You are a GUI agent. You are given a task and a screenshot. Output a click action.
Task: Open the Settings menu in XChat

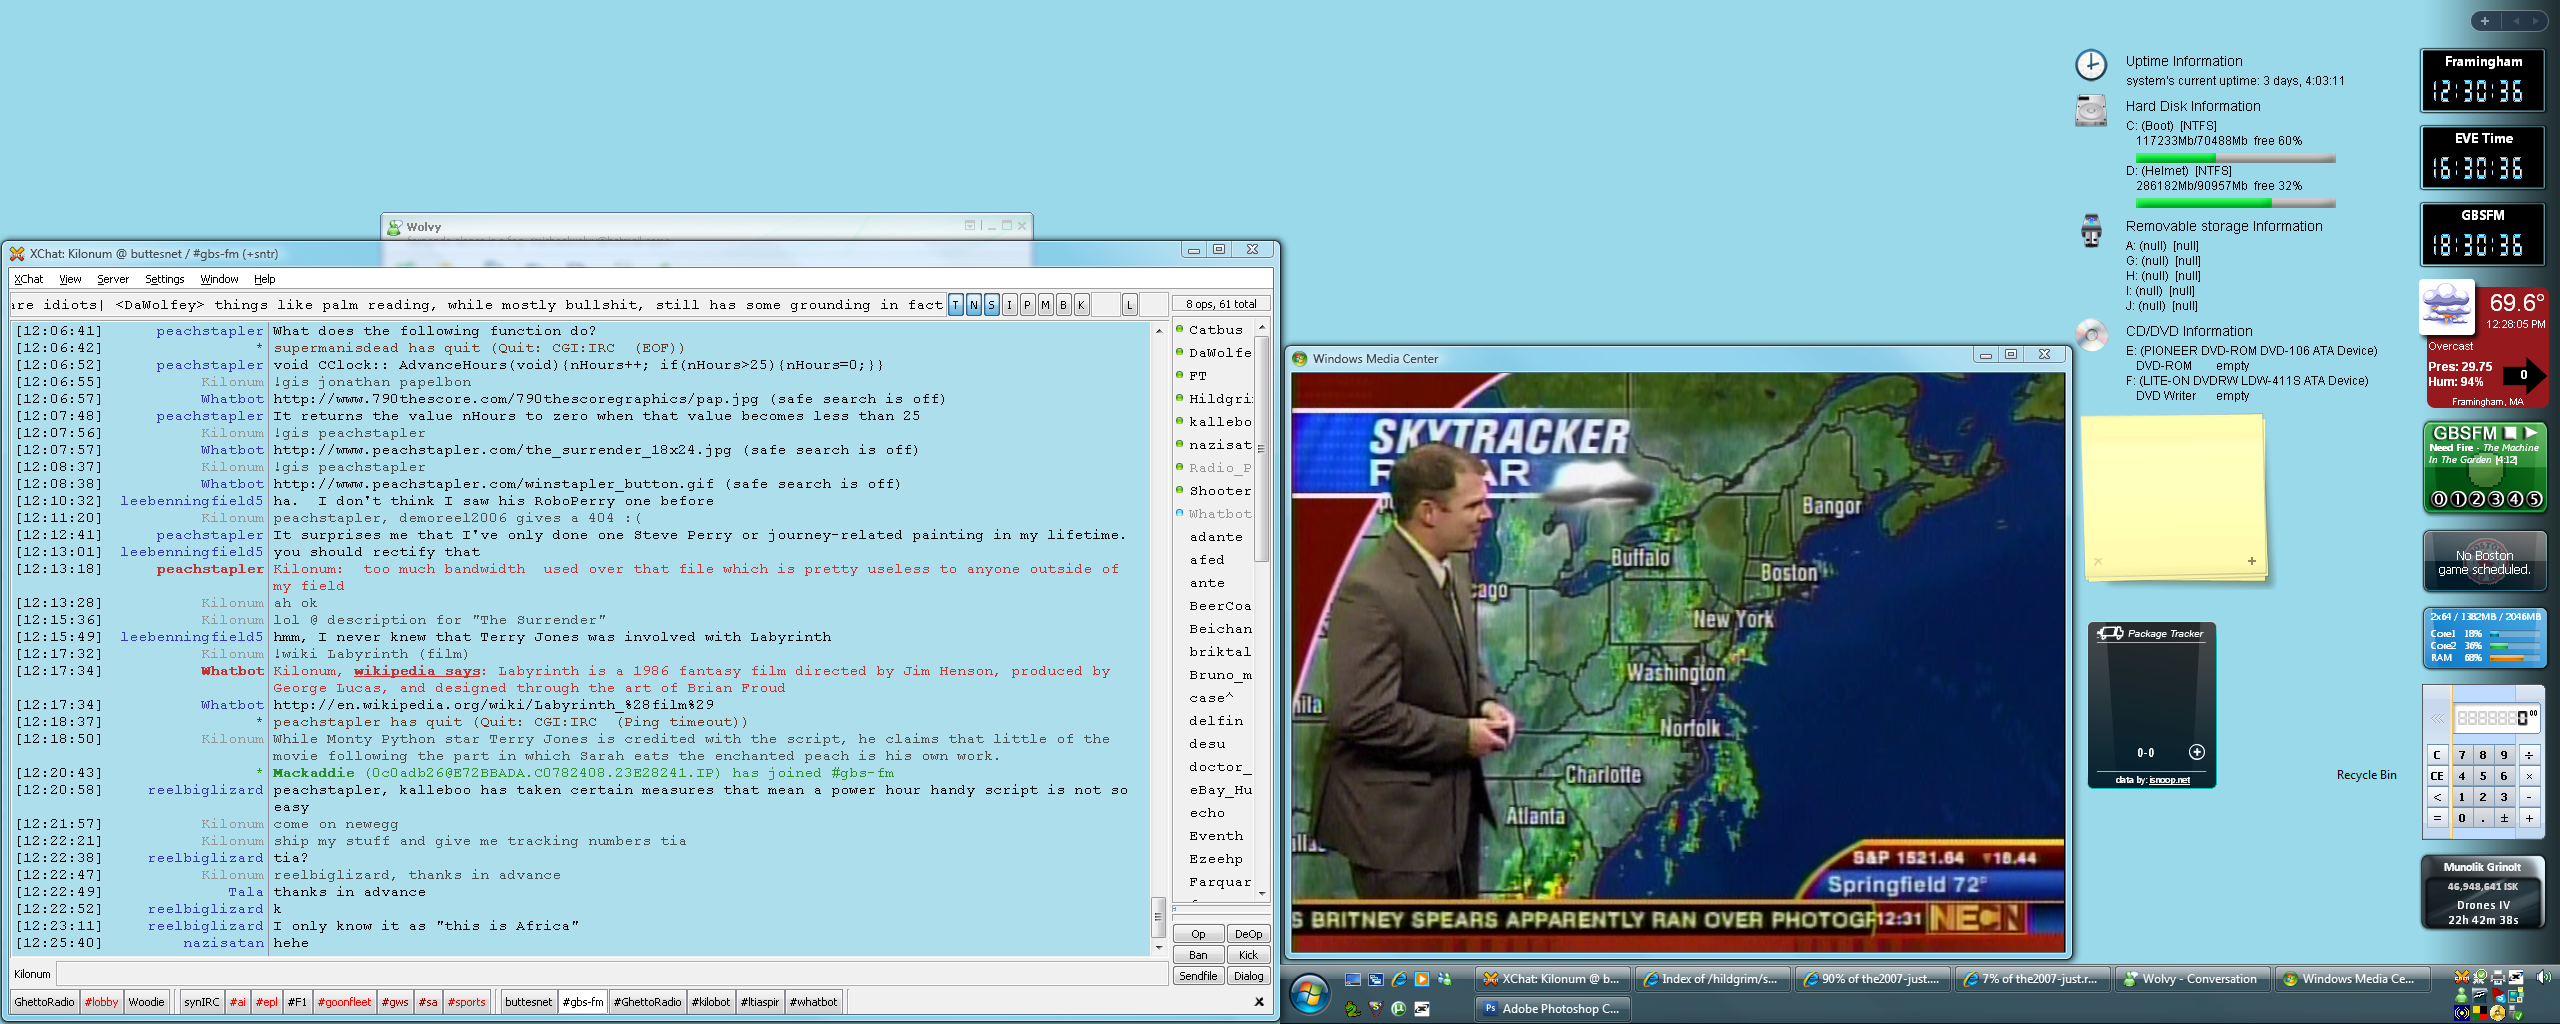click(165, 279)
